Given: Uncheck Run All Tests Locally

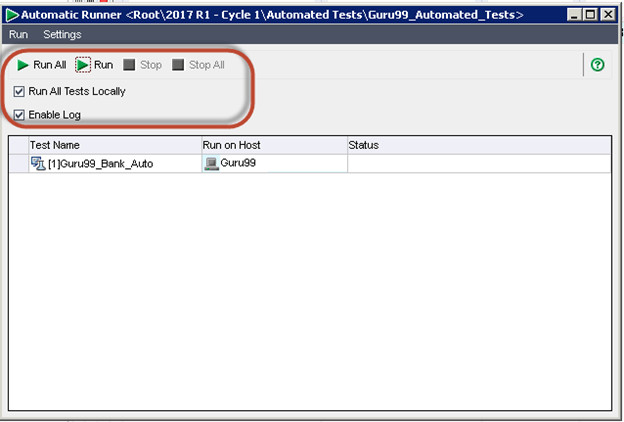Looking at the screenshot, I should [x=20, y=91].
